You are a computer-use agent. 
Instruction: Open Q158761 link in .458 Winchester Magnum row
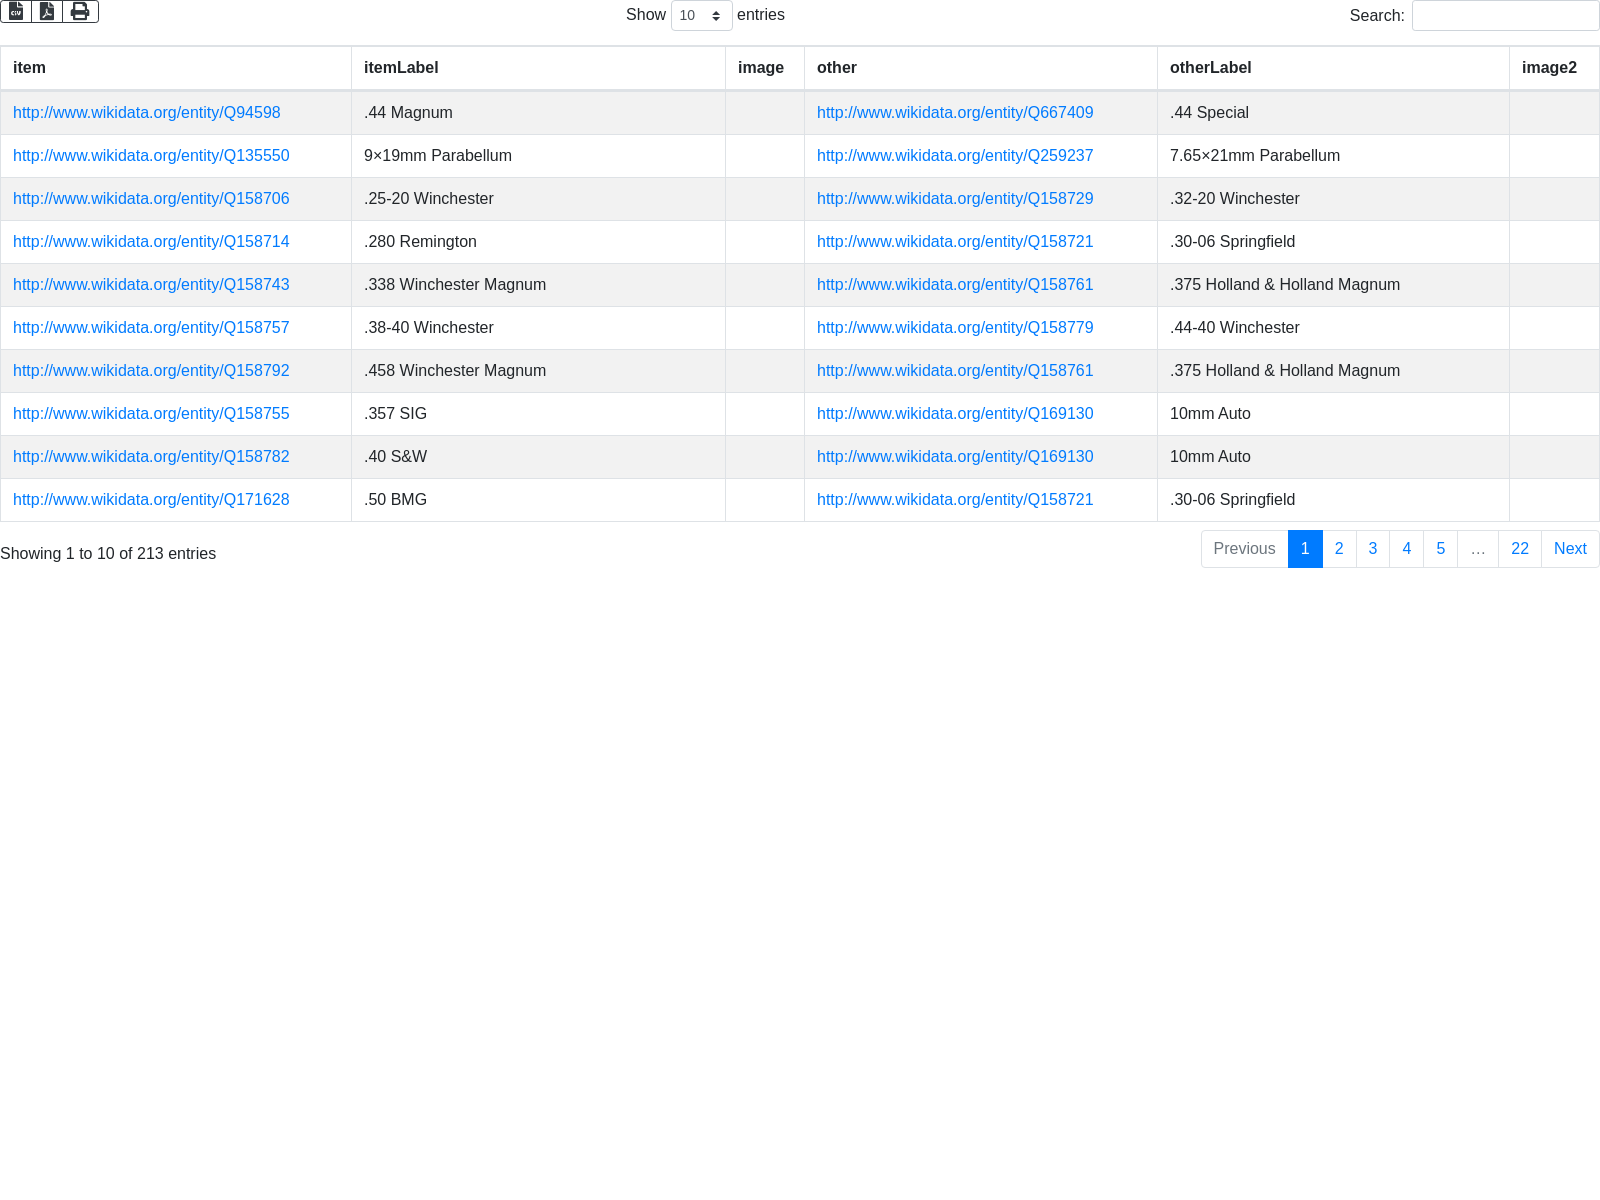tap(955, 371)
